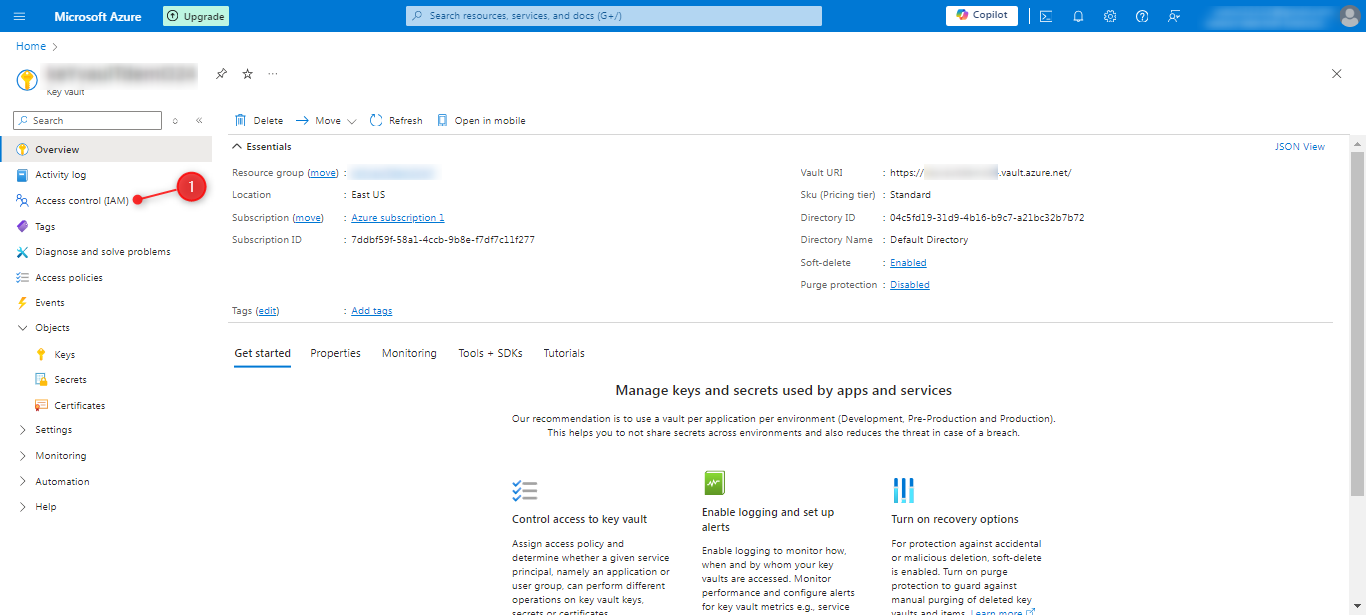The image size is (1366, 615).
Task: Open the notifications bell
Action: coord(1078,16)
